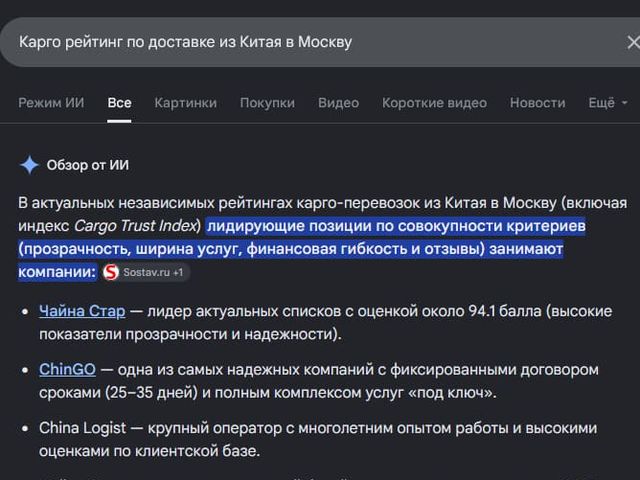The image size is (640, 480).
Task: Switch to Короткие видео tab
Action: click(434, 102)
